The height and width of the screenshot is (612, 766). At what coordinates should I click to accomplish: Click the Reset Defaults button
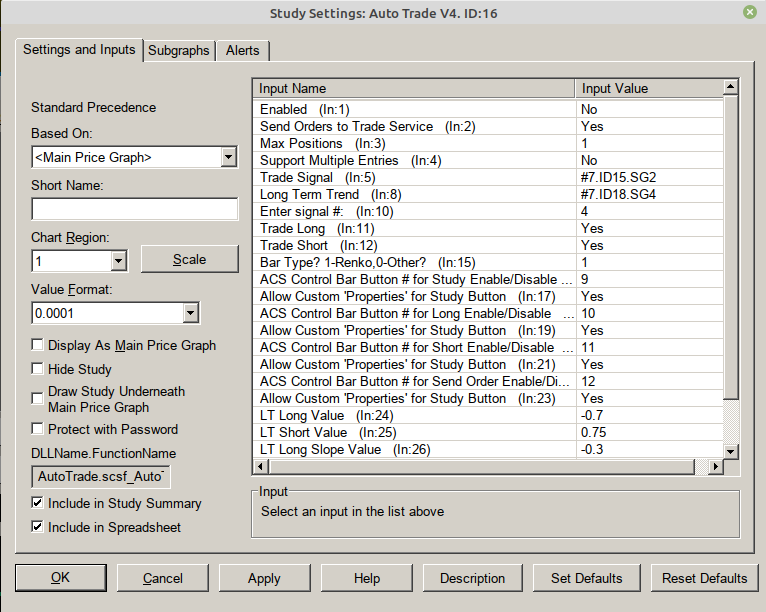pos(704,578)
